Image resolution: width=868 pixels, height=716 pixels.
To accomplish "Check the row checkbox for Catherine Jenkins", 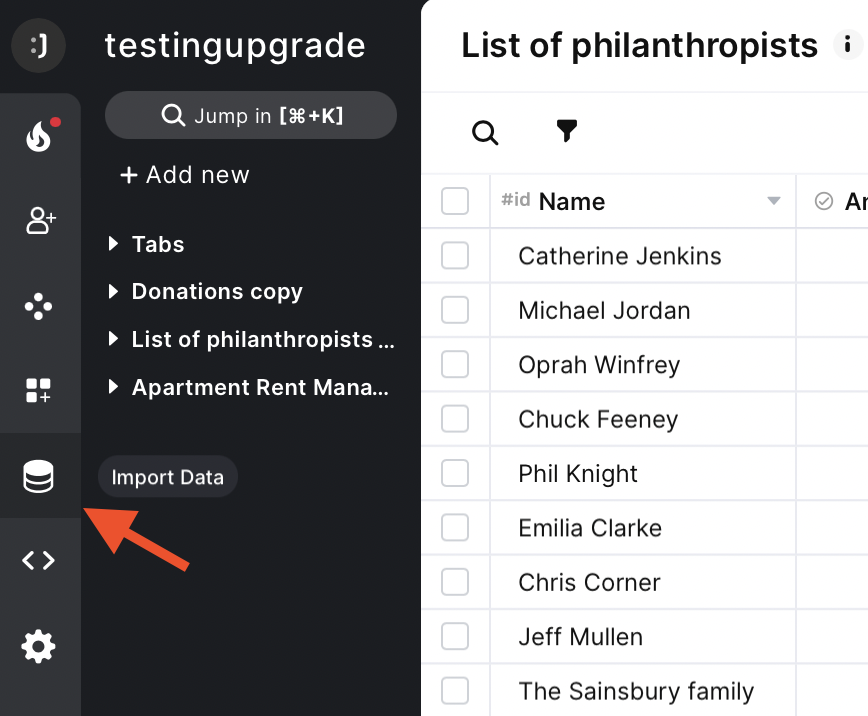I will [x=455, y=256].
